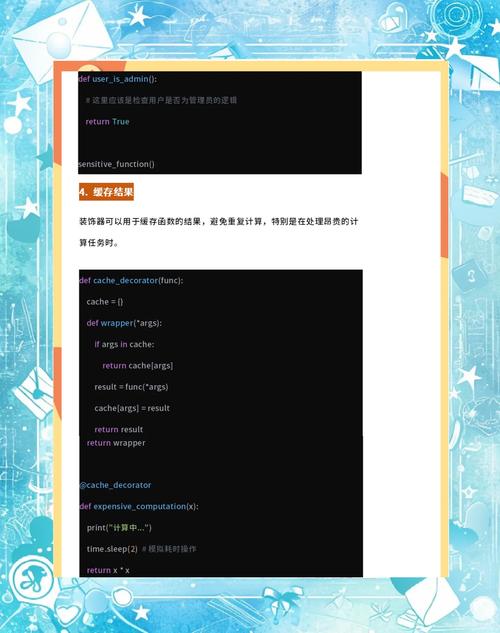Click the line 'return cache[args]'
Image resolution: width=500 pixels, height=633 pixels.
pyautogui.click(x=138, y=366)
